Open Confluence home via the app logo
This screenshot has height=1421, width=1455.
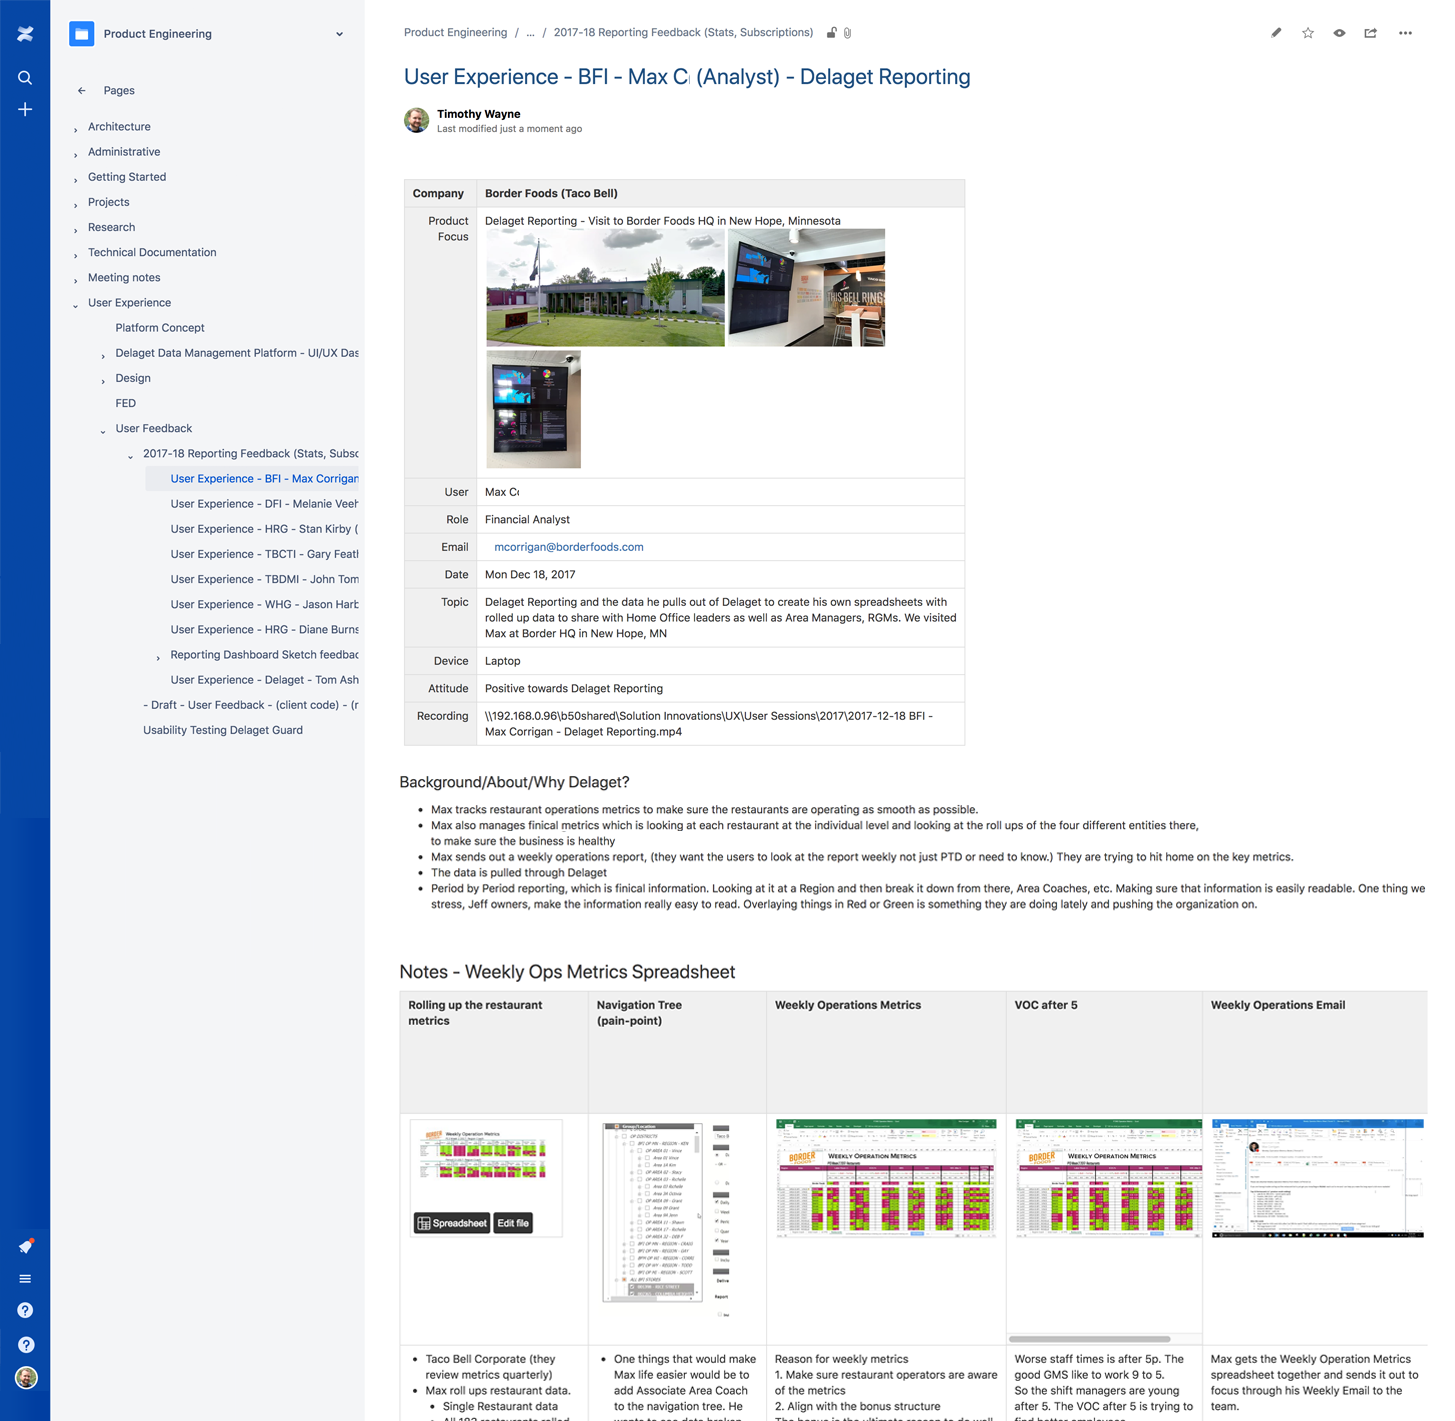25,33
